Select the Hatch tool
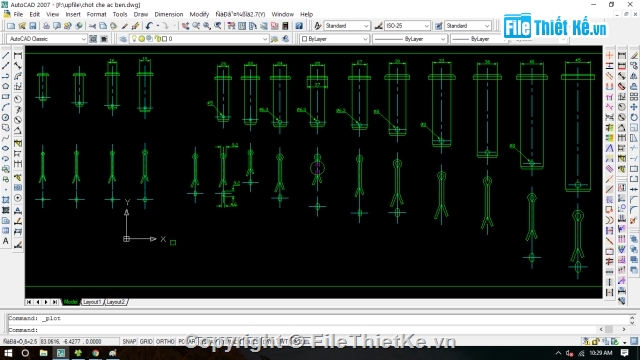This screenshot has height=360, width=640. [x=6, y=200]
